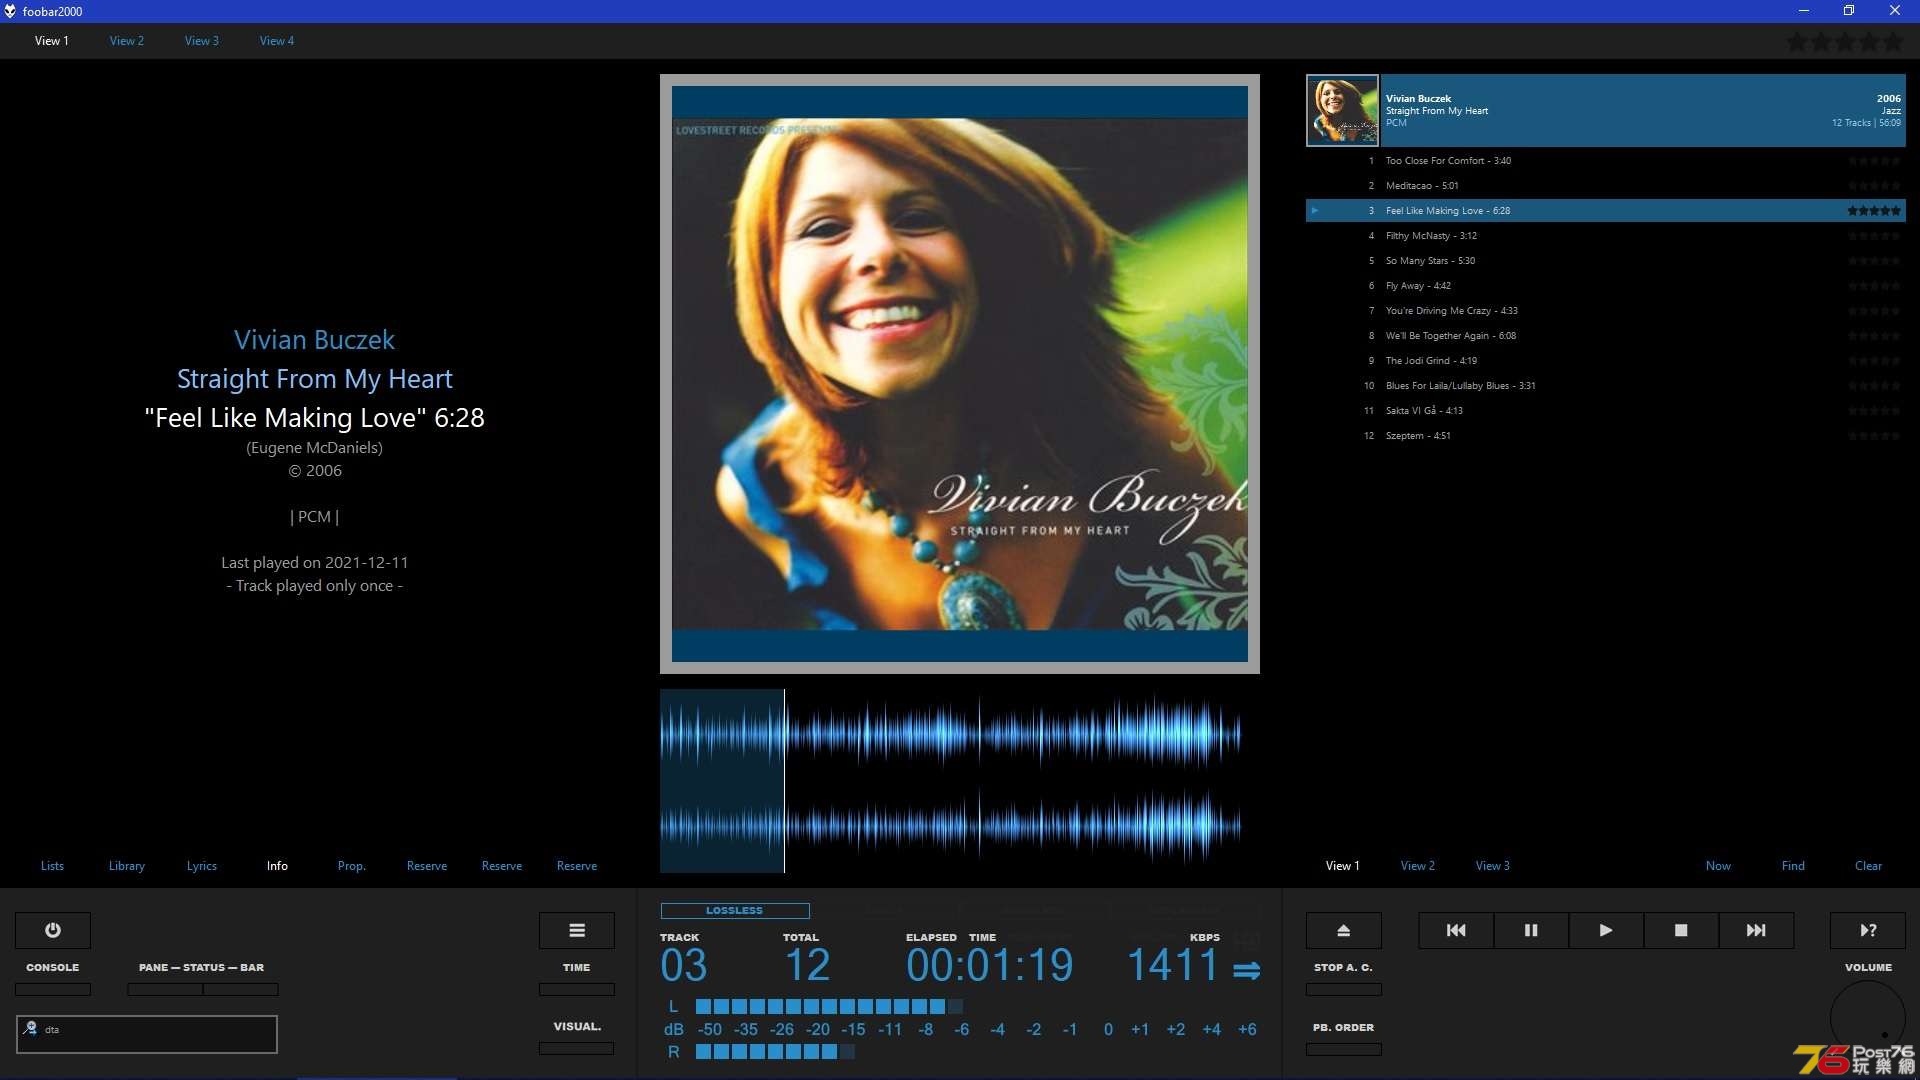The height and width of the screenshot is (1080, 1920).
Task: Click the power icon button above Console
Action: click(53, 930)
